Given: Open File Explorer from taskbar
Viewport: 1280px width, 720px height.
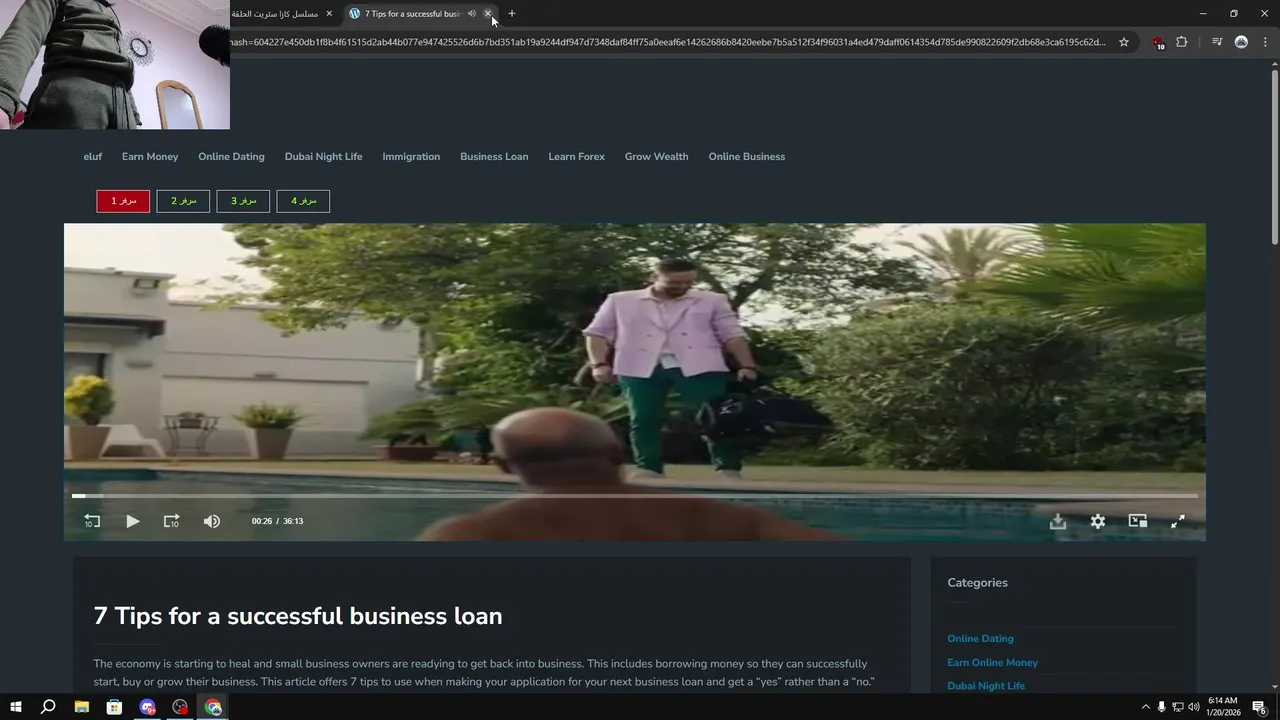Looking at the screenshot, I should (82, 707).
